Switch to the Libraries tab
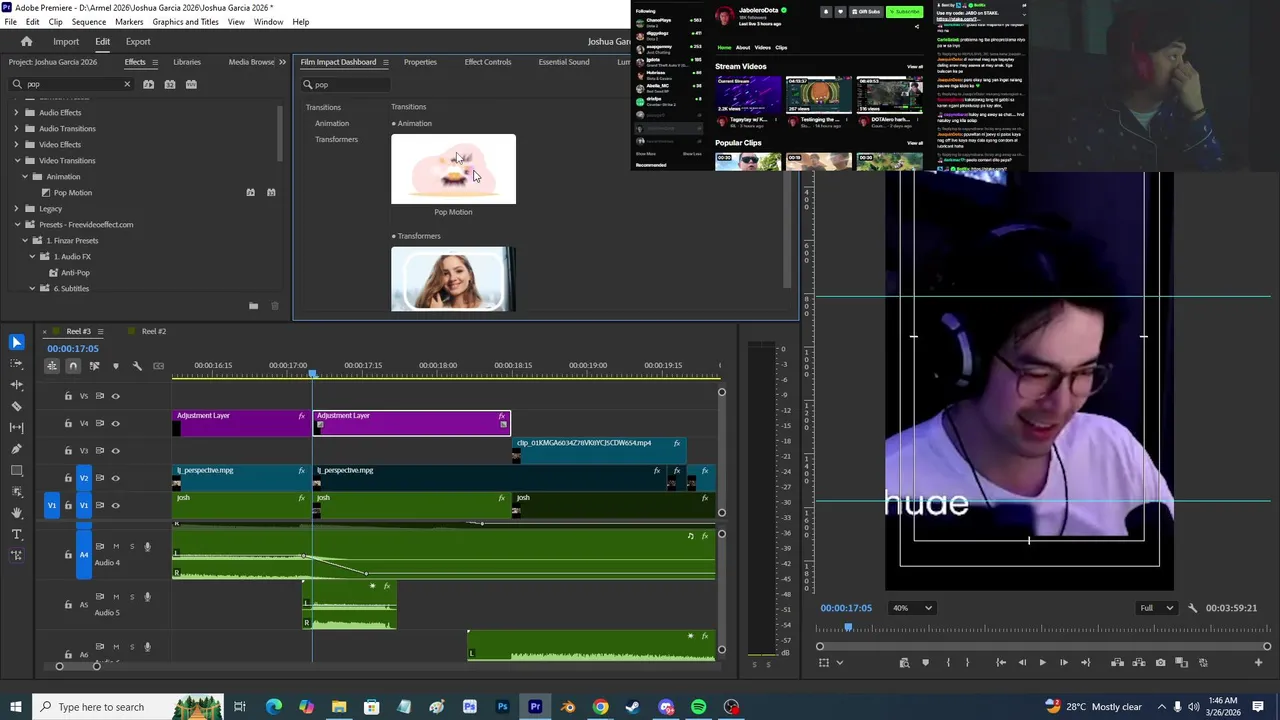1280x720 pixels. [187, 62]
